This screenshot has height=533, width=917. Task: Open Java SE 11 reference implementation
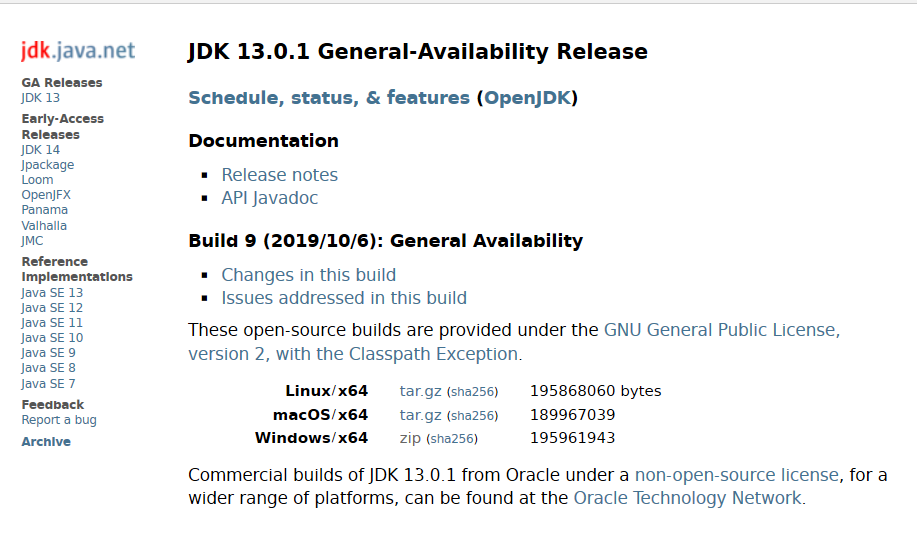[52, 322]
